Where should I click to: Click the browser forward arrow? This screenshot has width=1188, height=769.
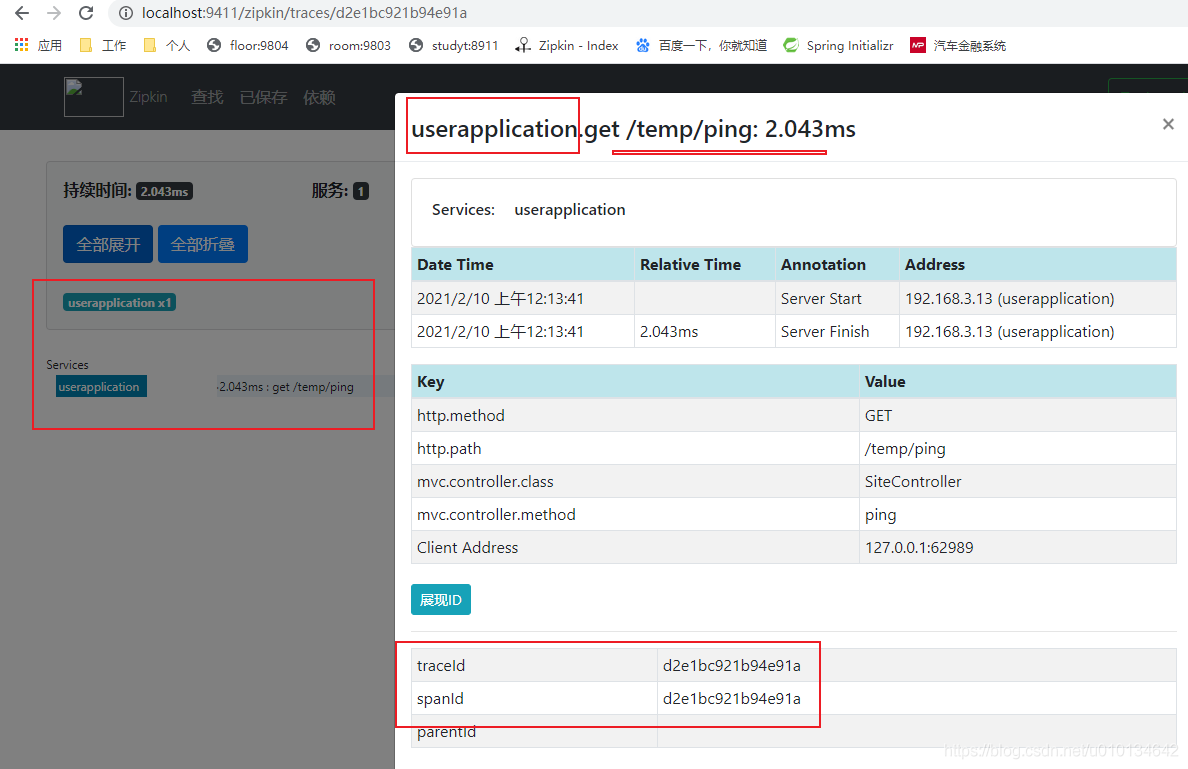(54, 13)
